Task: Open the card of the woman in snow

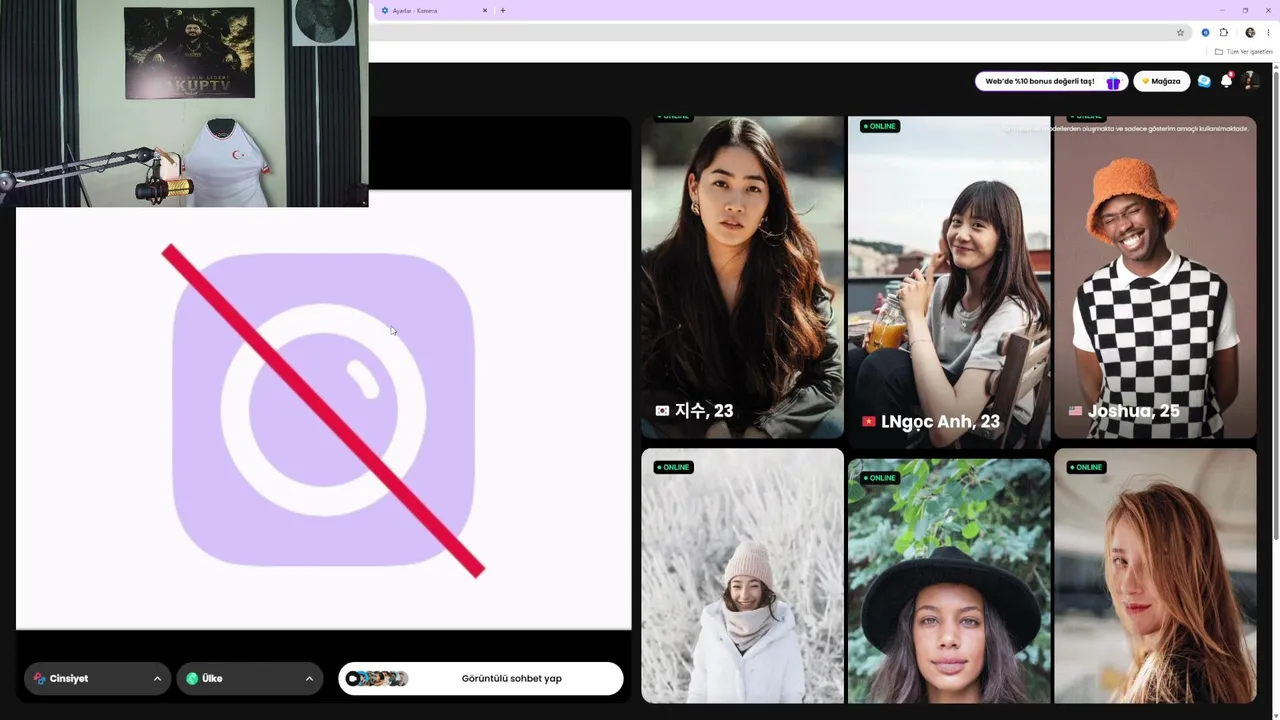Action: point(742,575)
